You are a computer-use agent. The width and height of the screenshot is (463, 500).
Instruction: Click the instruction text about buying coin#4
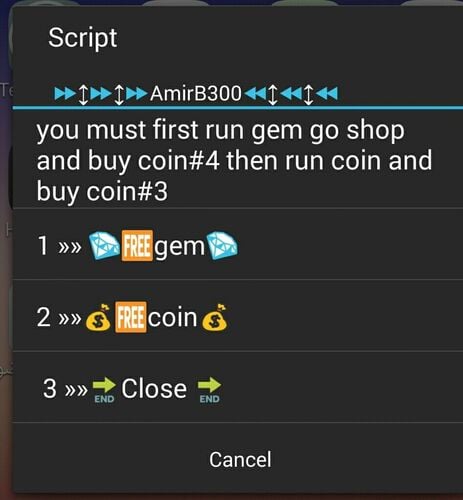(235, 161)
